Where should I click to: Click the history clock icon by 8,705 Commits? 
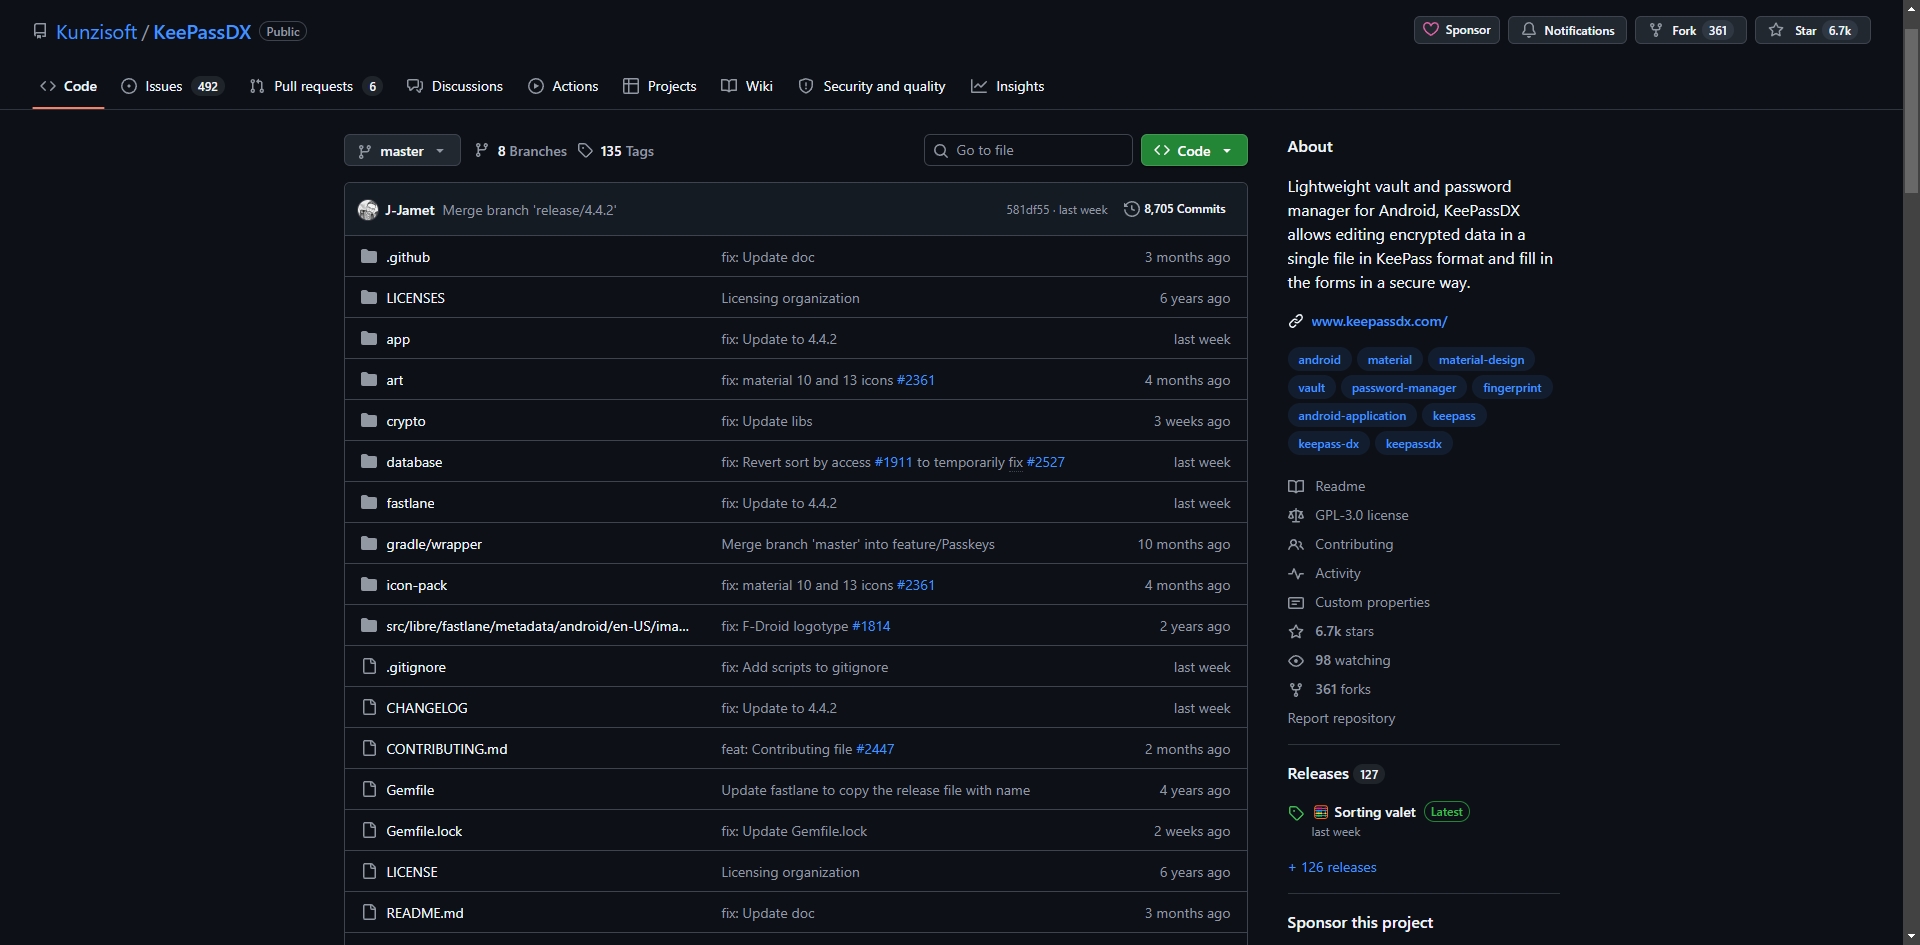[1131, 209]
